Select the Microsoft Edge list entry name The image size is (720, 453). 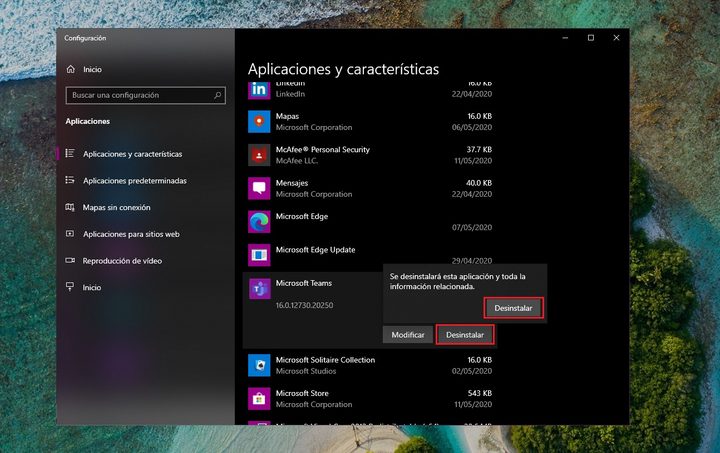(302, 216)
